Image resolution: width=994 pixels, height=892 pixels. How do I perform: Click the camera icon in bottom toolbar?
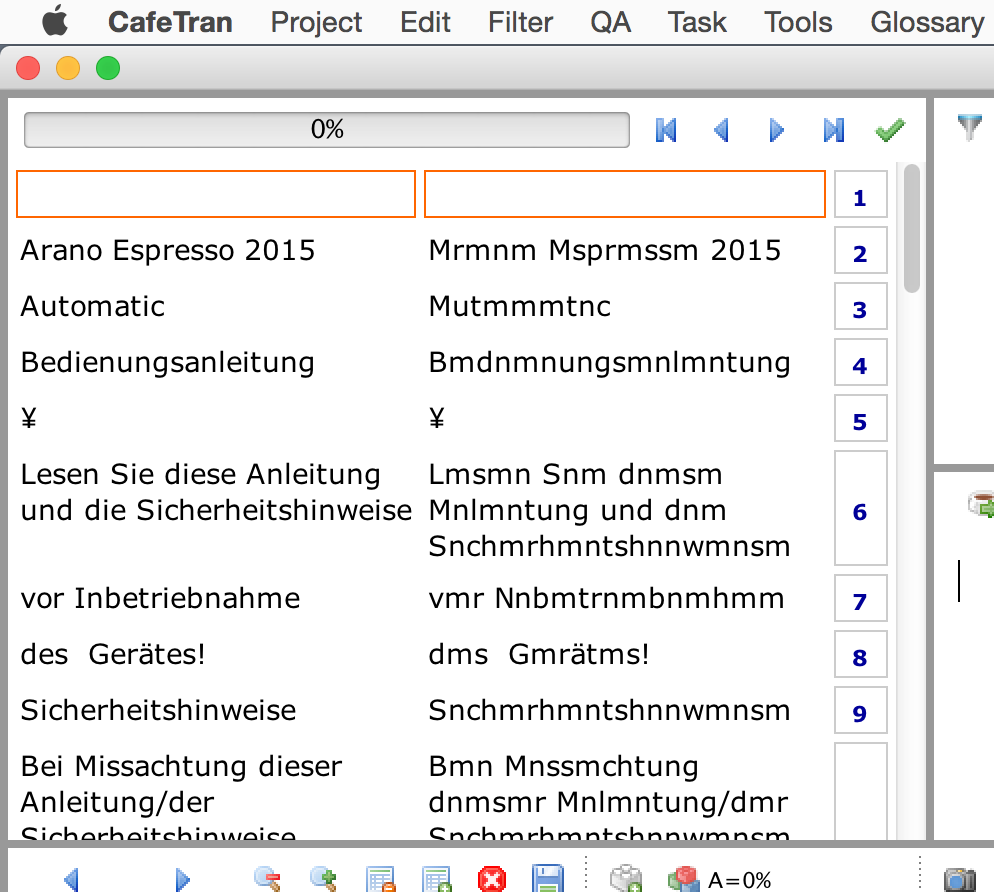pos(959,879)
